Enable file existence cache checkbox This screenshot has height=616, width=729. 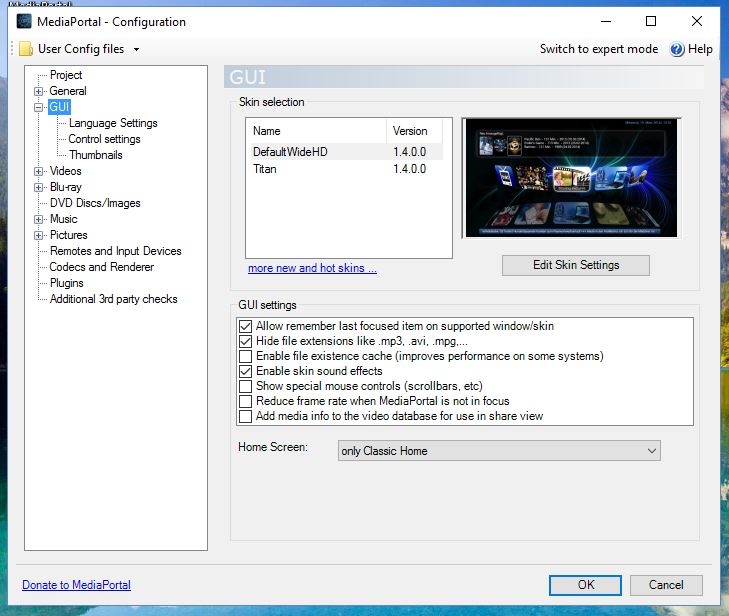tap(245, 357)
